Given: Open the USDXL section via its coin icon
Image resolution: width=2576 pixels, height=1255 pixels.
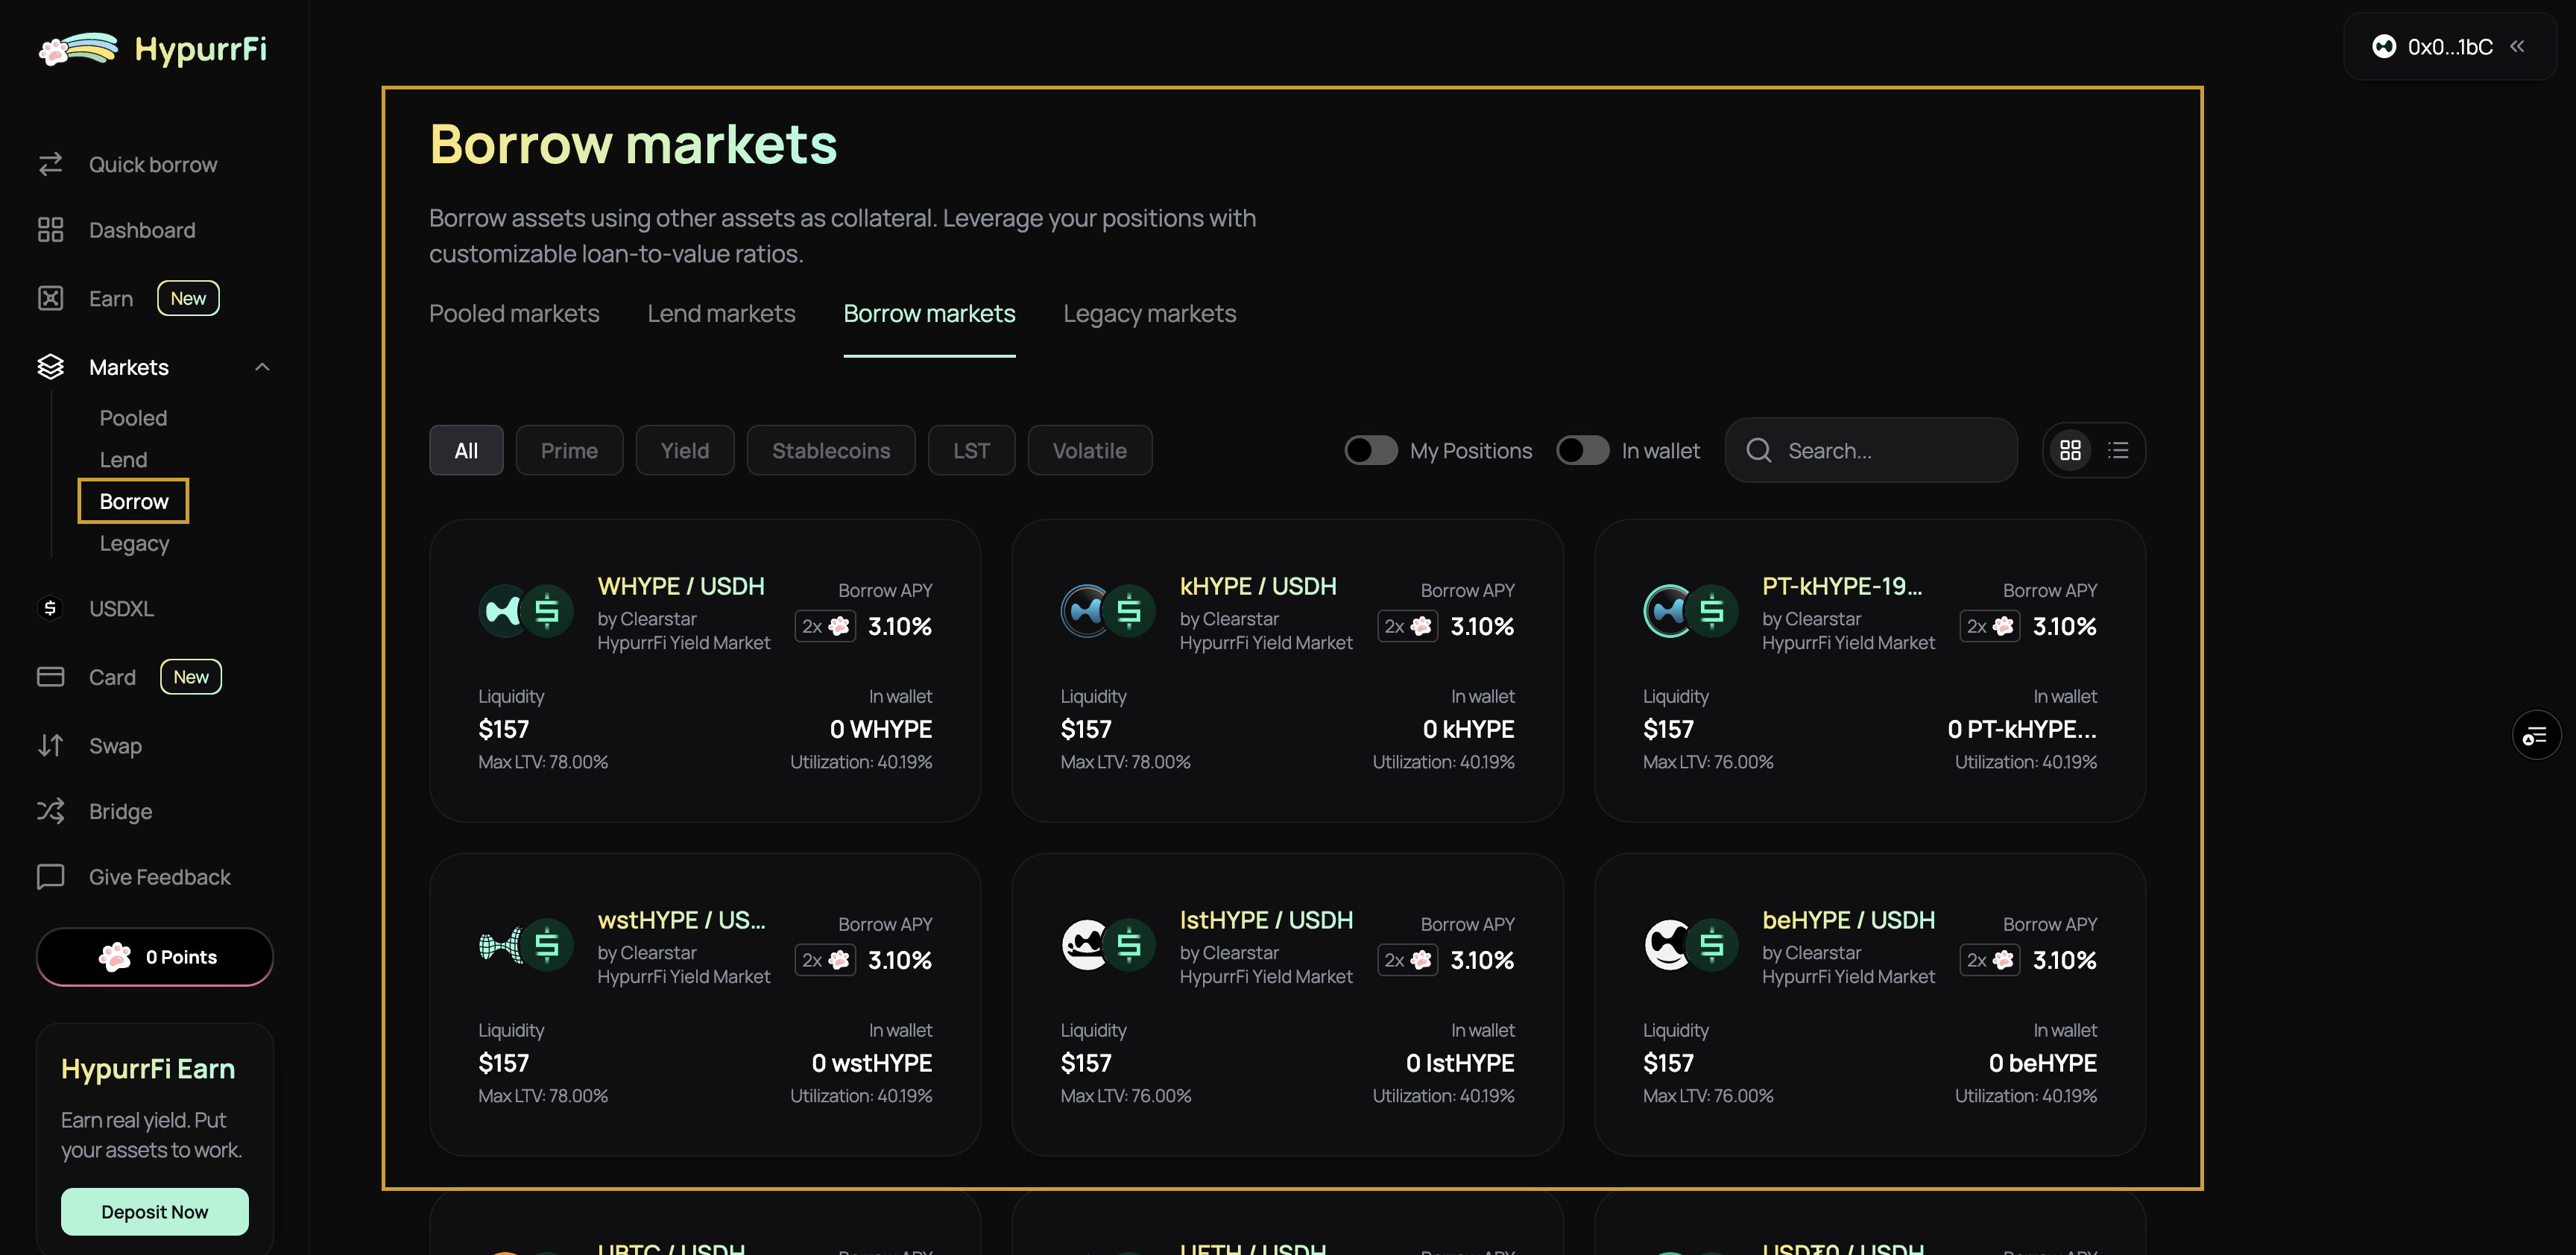Looking at the screenshot, I should tap(51, 607).
